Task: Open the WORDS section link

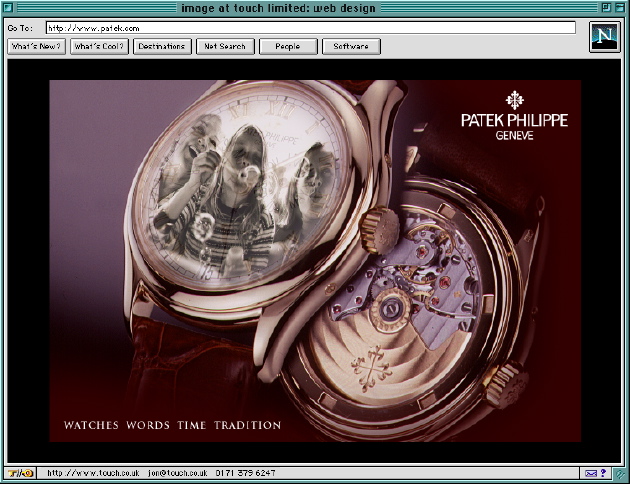Action: click(x=148, y=425)
